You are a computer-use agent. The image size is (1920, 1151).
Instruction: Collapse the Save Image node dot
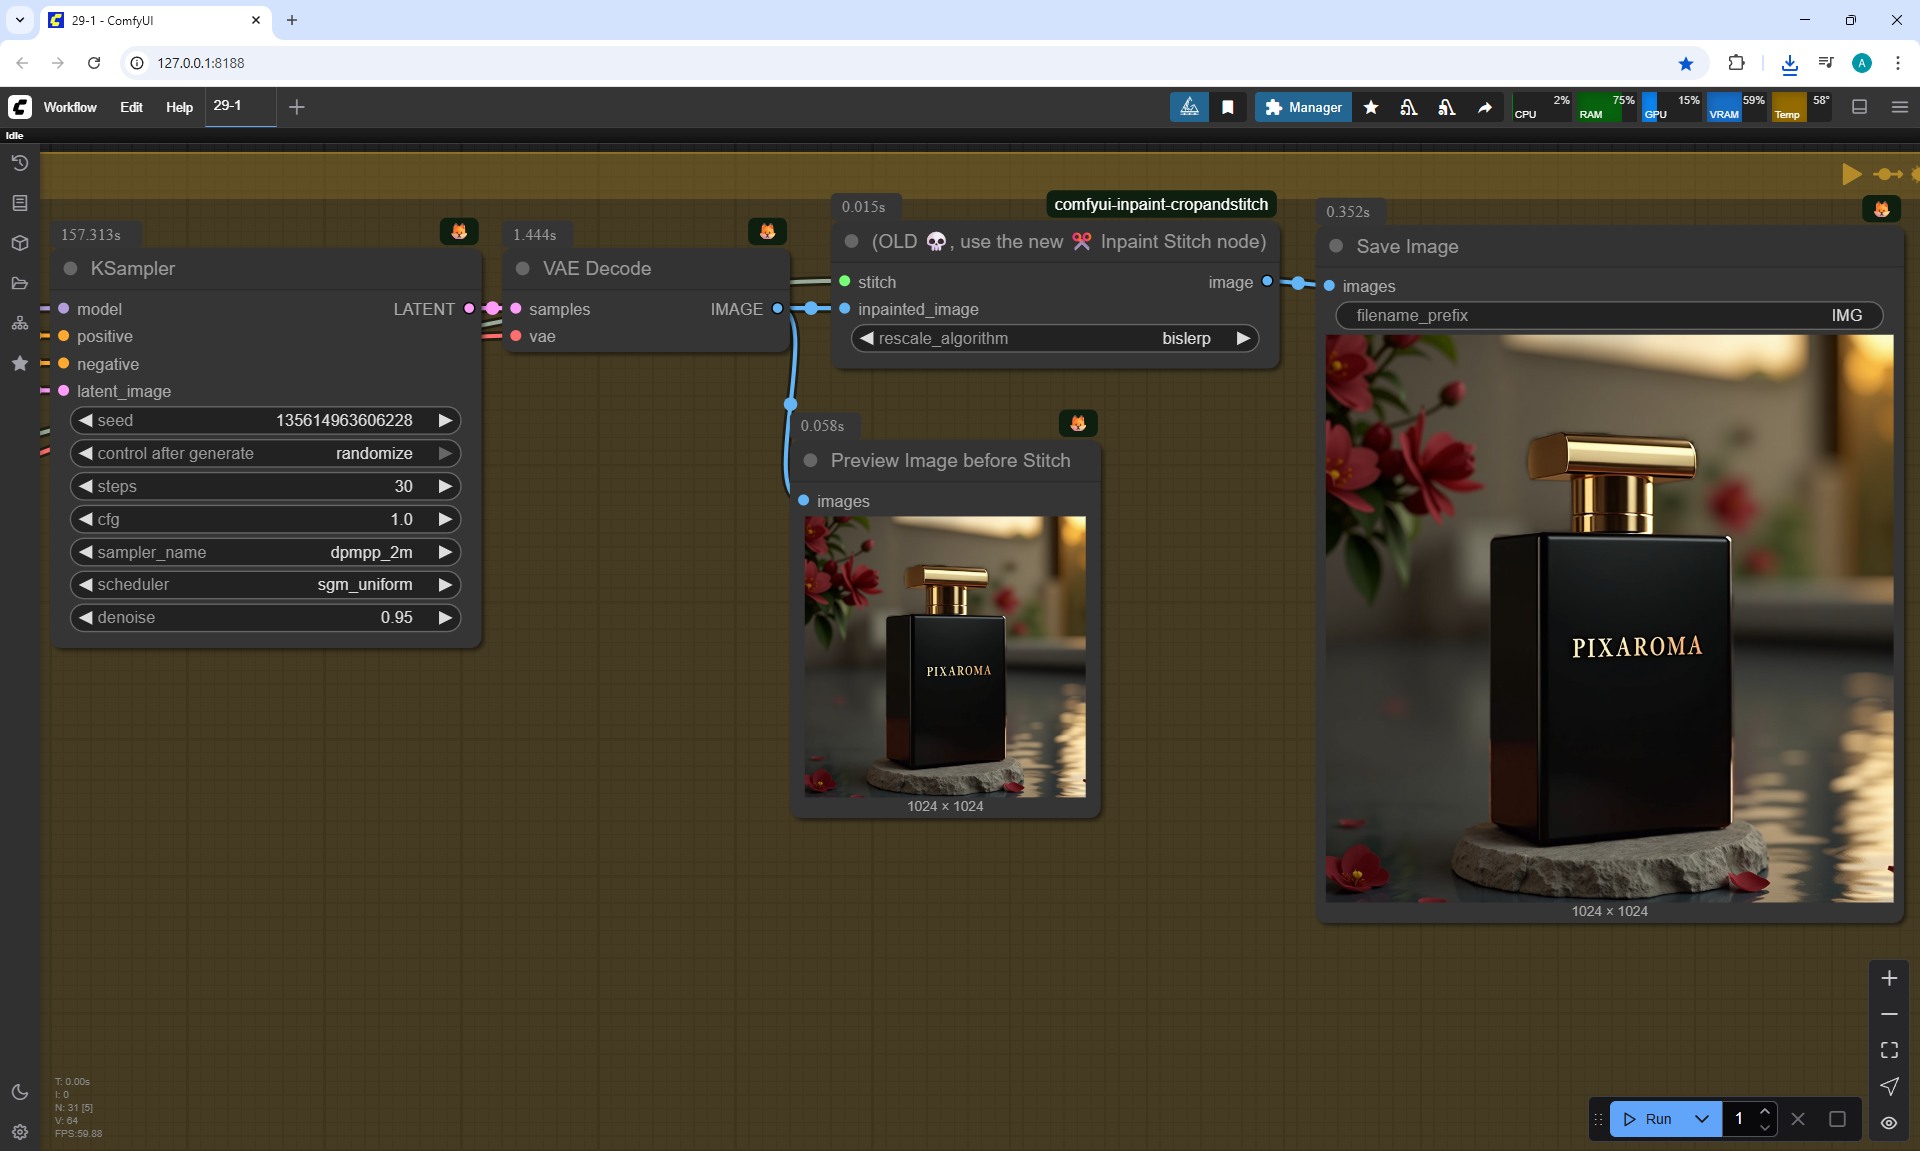tap(1336, 246)
